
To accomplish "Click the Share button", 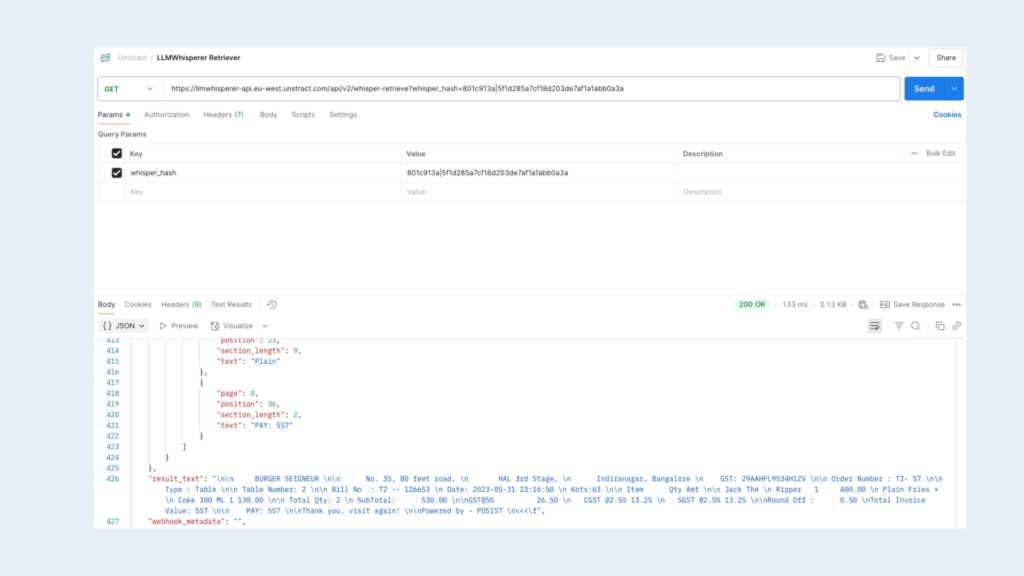I will pyautogui.click(x=945, y=58).
